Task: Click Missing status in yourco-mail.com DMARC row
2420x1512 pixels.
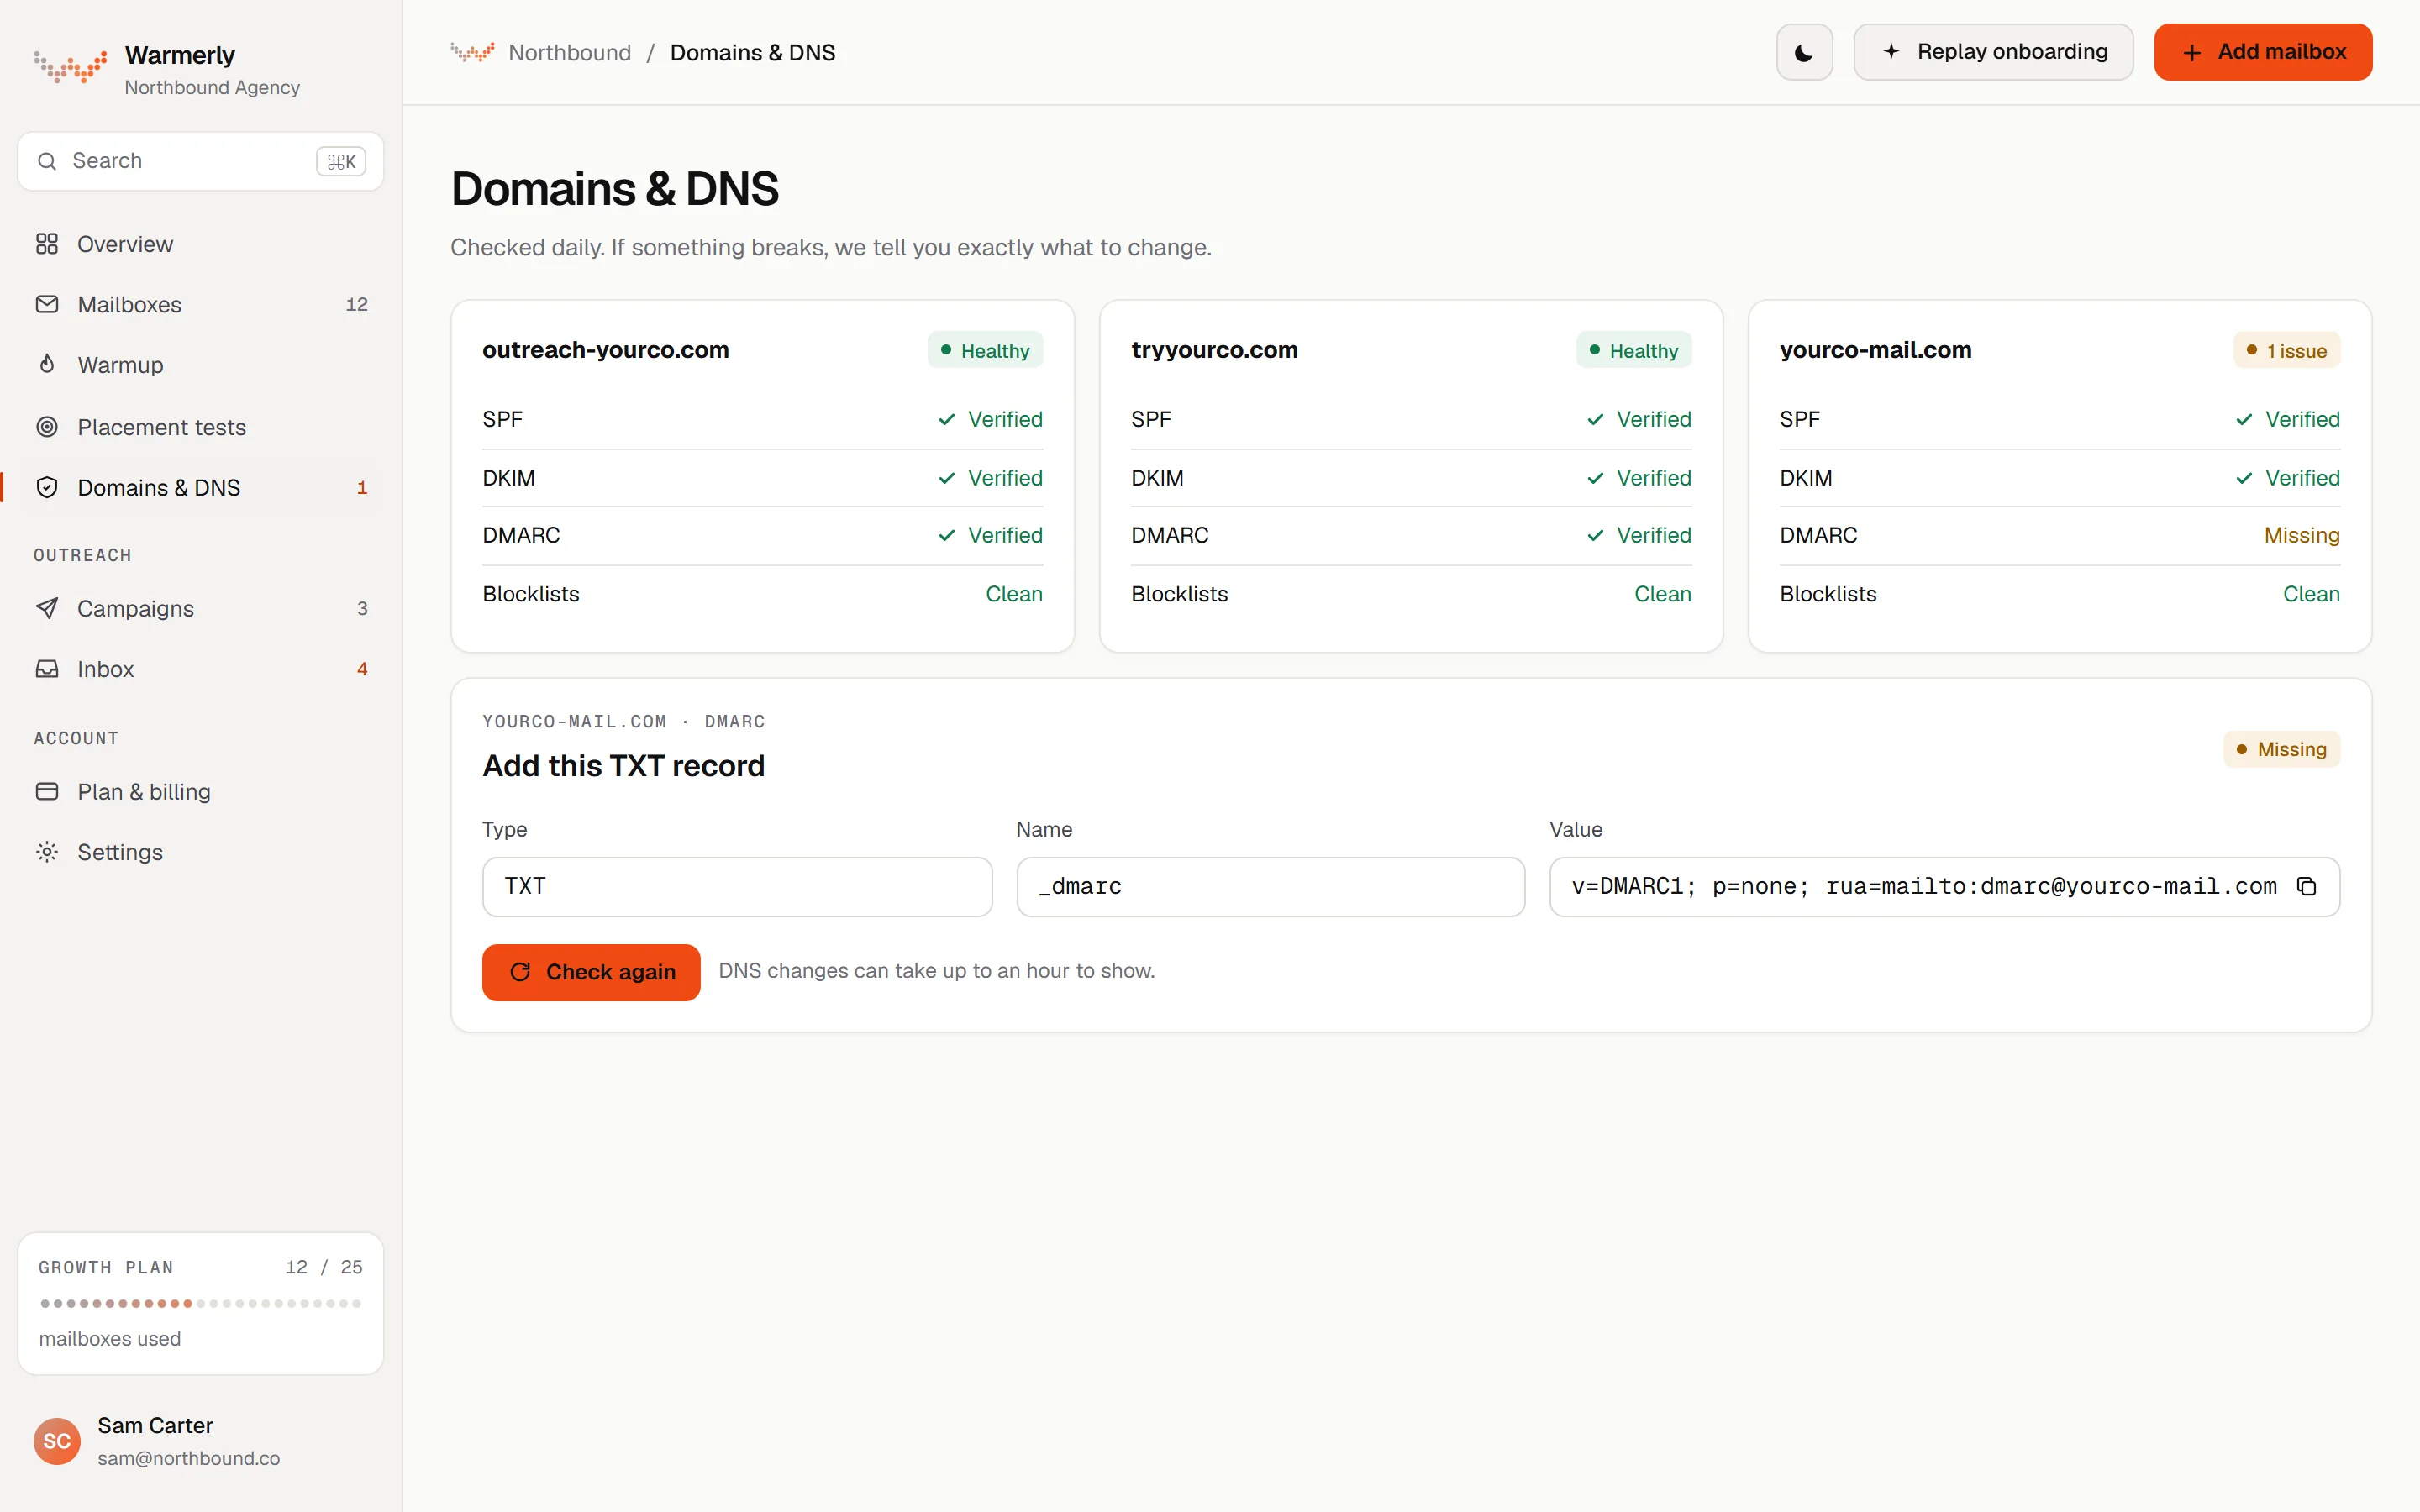Action: point(2301,535)
